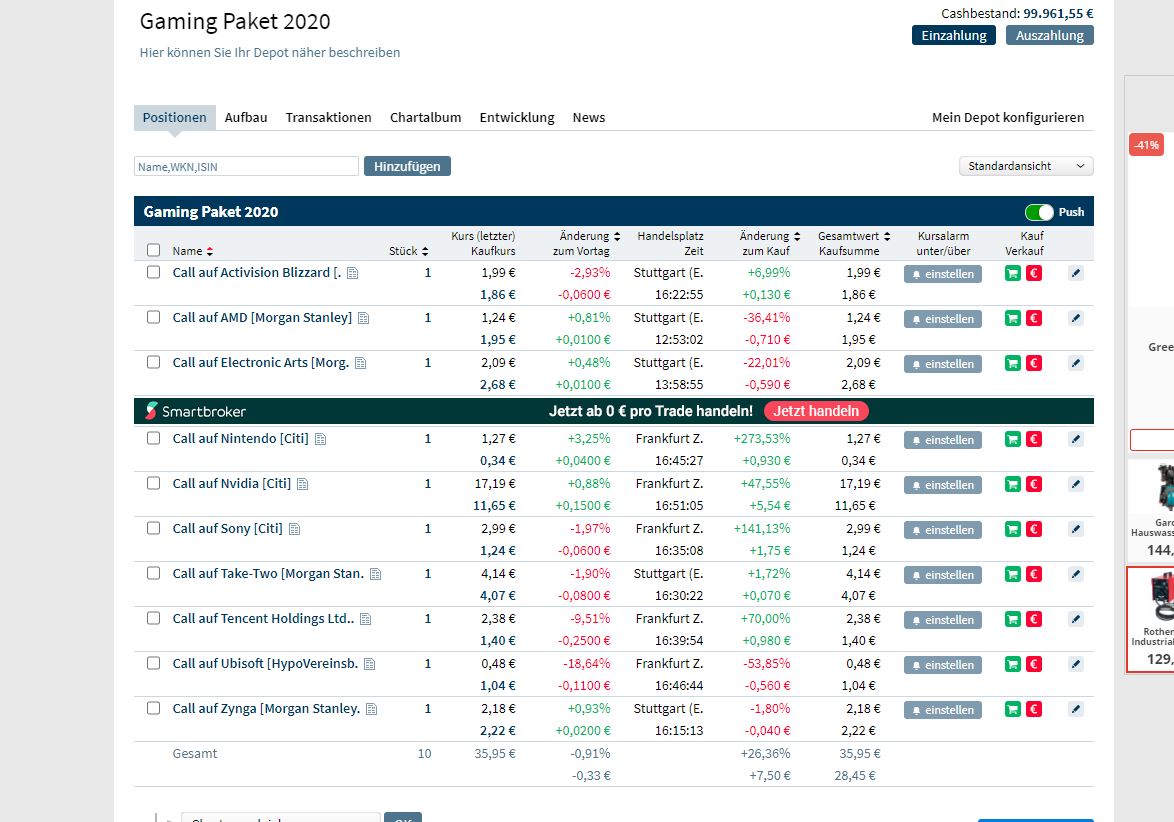Click the document icon next to Call auf AMD
The height and width of the screenshot is (822, 1174).
point(365,317)
